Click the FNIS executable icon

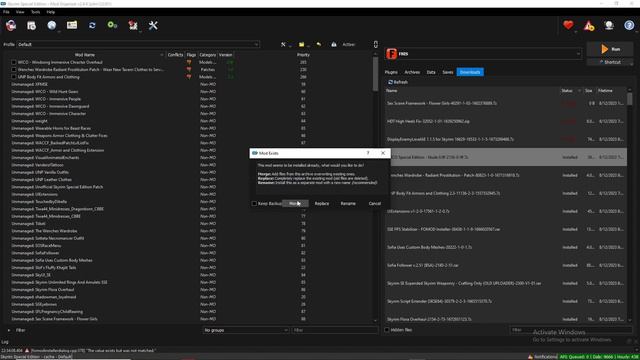tap(391, 54)
